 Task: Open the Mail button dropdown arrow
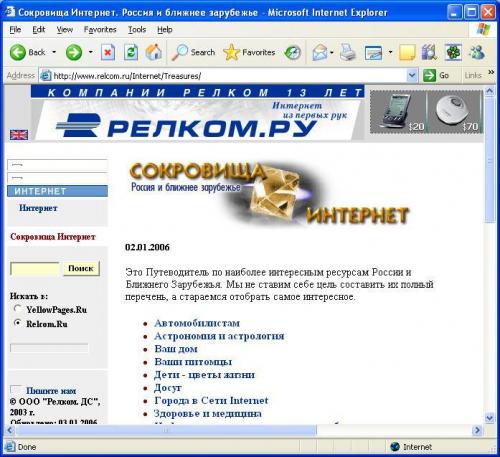(332, 52)
